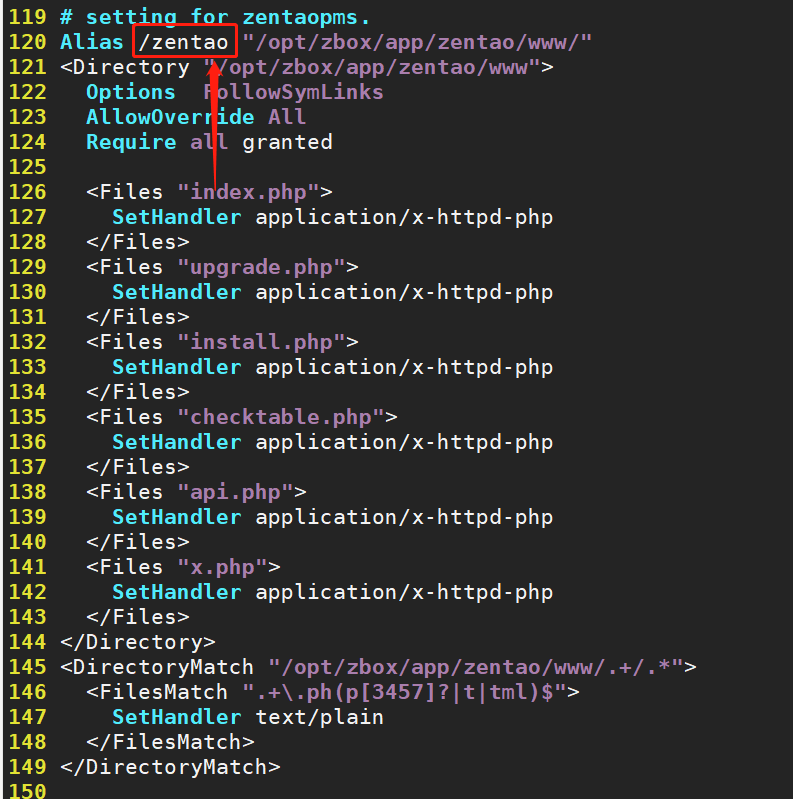Viewport: 793px width, 799px height.
Task: Place cursor on the "Options" directive
Action: coord(130,92)
